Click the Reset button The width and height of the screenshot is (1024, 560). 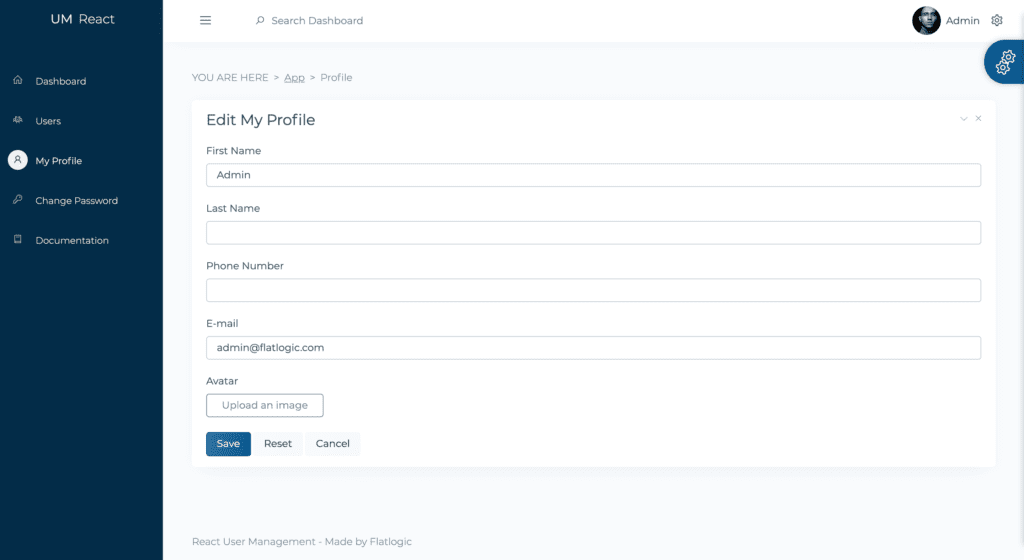click(278, 444)
